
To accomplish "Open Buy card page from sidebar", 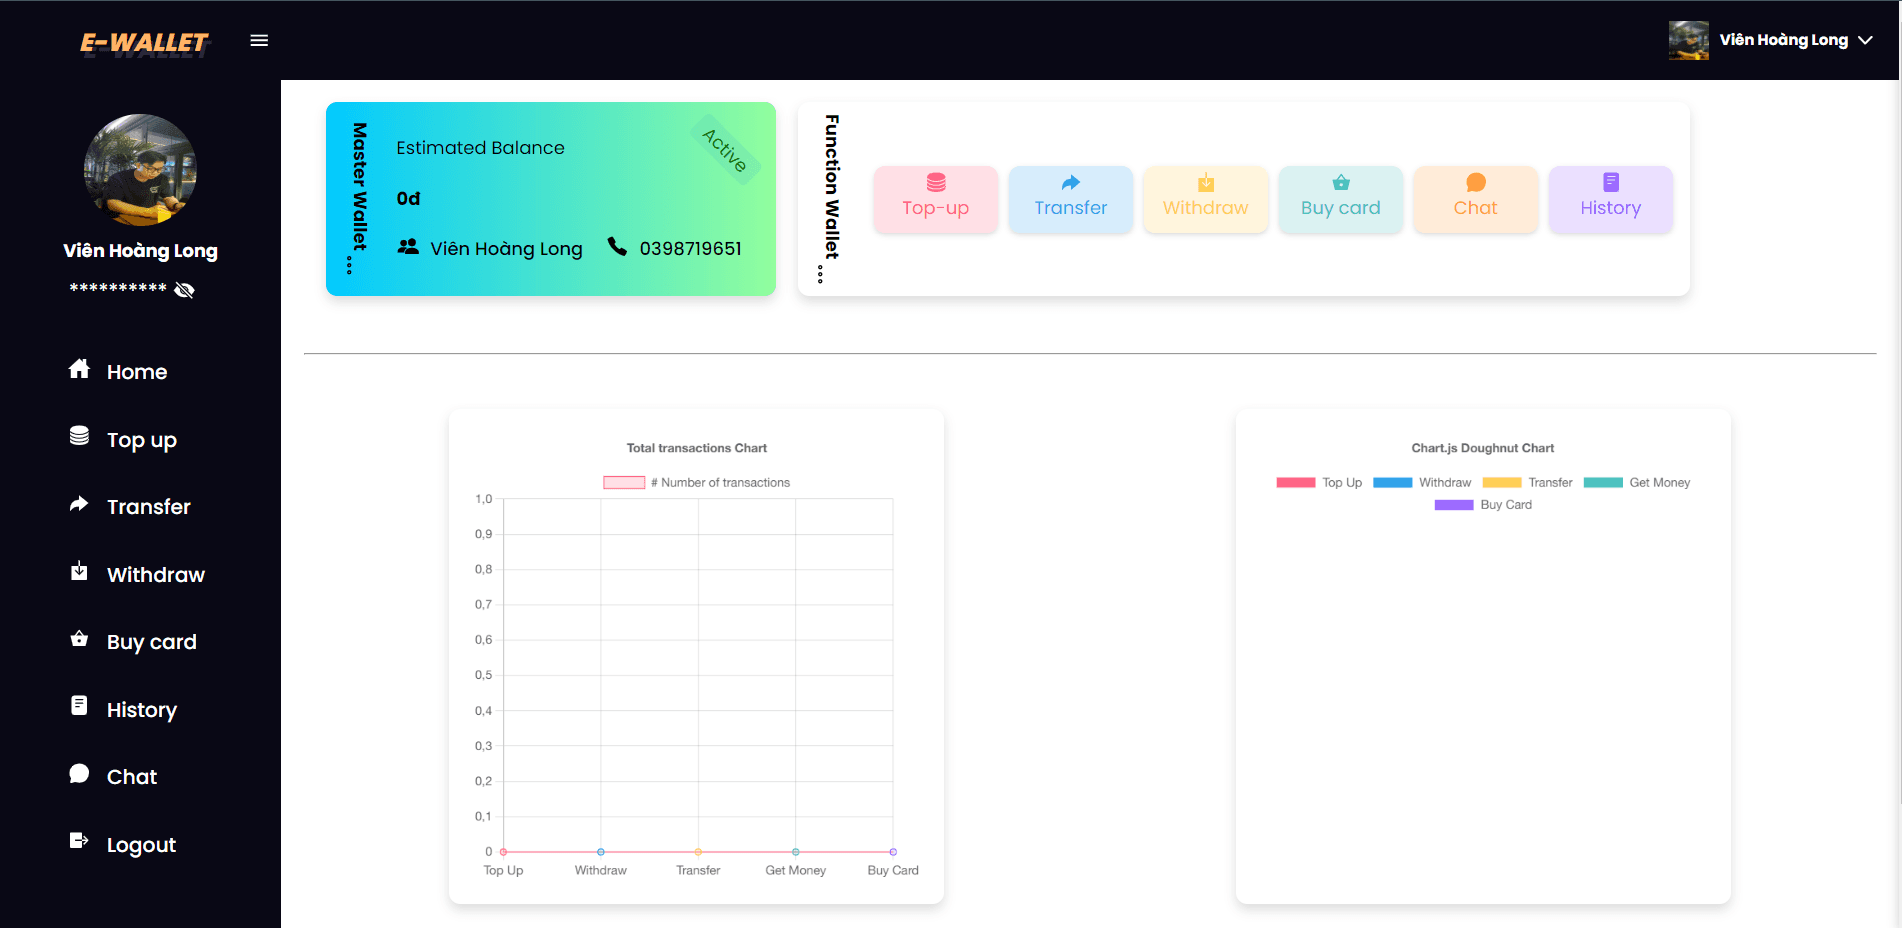I will tap(152, 642).
